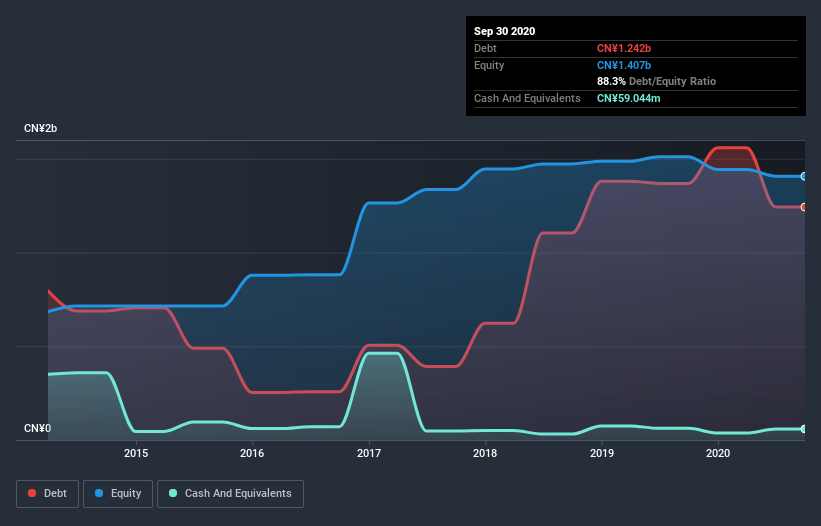Toggle the Equity legend button
Image resolution: width=821 pixels, height=526 pixels.
pyautogui.click(x=118, y=494)
